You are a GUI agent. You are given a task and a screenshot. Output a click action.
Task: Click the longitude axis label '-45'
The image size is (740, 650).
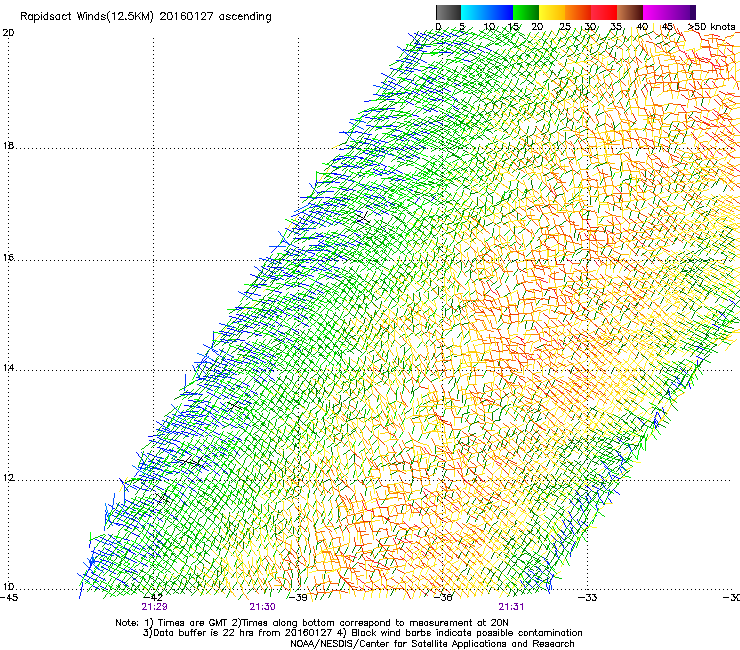pos(9,597)
